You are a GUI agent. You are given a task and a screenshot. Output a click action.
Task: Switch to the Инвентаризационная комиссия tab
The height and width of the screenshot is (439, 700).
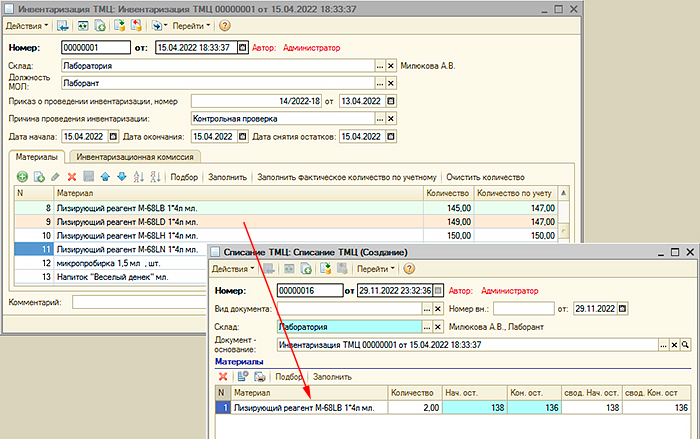pyautogui.click(x=137, y=156)
